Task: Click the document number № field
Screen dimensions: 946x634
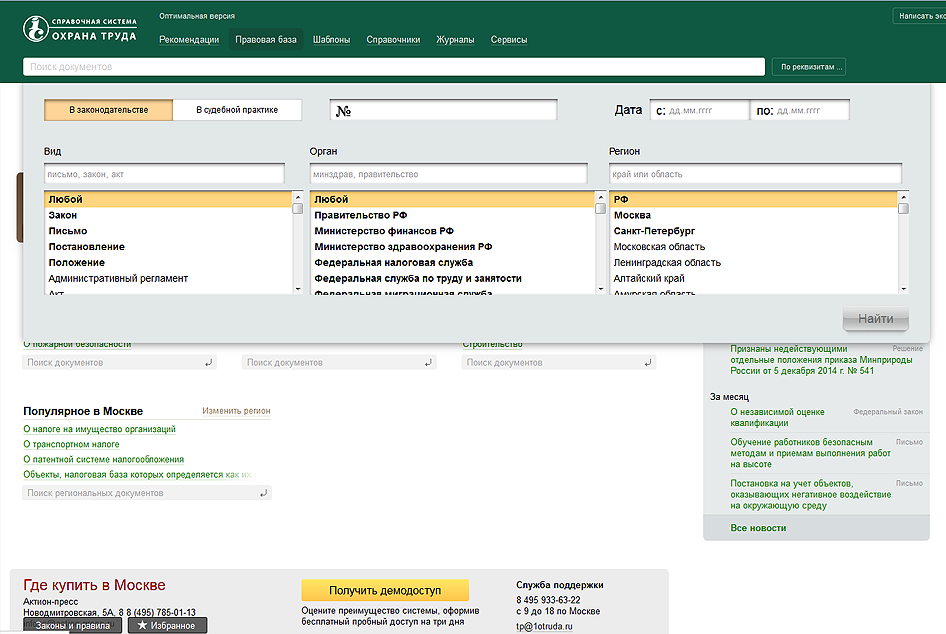Action: [x=443, y=110]
